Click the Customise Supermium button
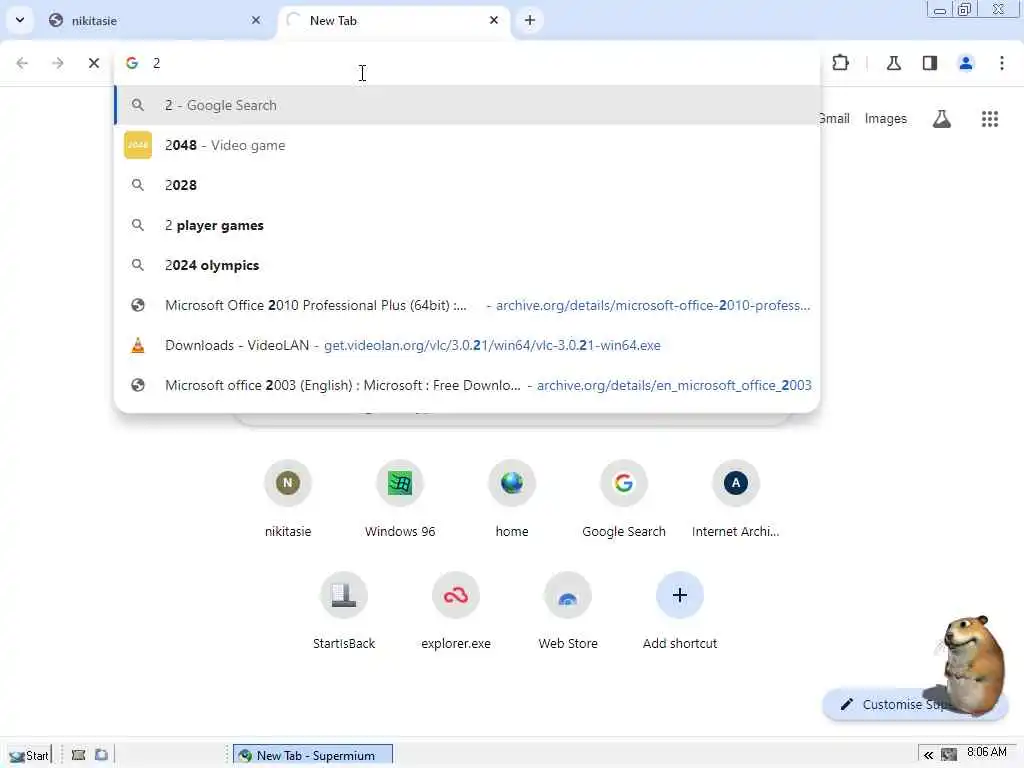Screen dimensions: 1024x768 point(914,704)
